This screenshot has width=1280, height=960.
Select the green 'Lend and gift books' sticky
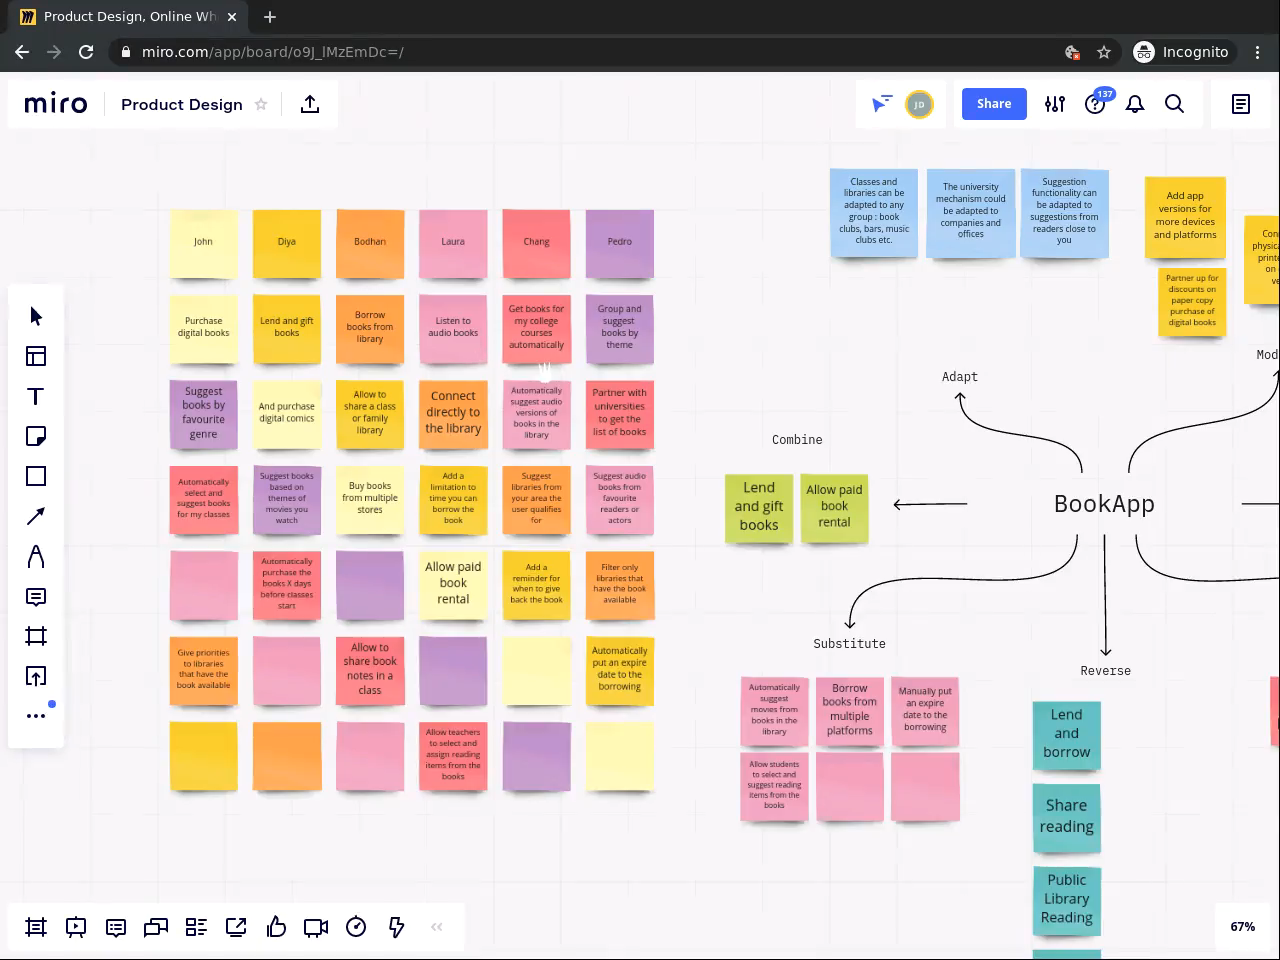pyautogui.click(x=759, y=509)
